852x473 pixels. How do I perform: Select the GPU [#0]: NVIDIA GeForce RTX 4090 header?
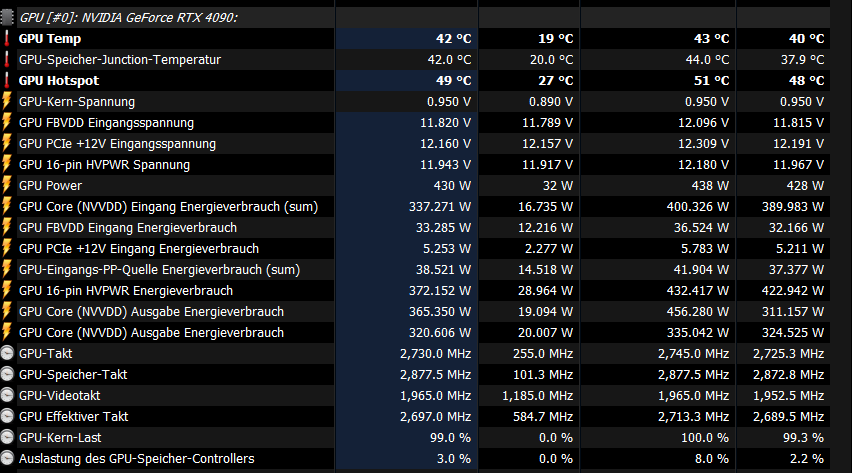tap(128, 17)
